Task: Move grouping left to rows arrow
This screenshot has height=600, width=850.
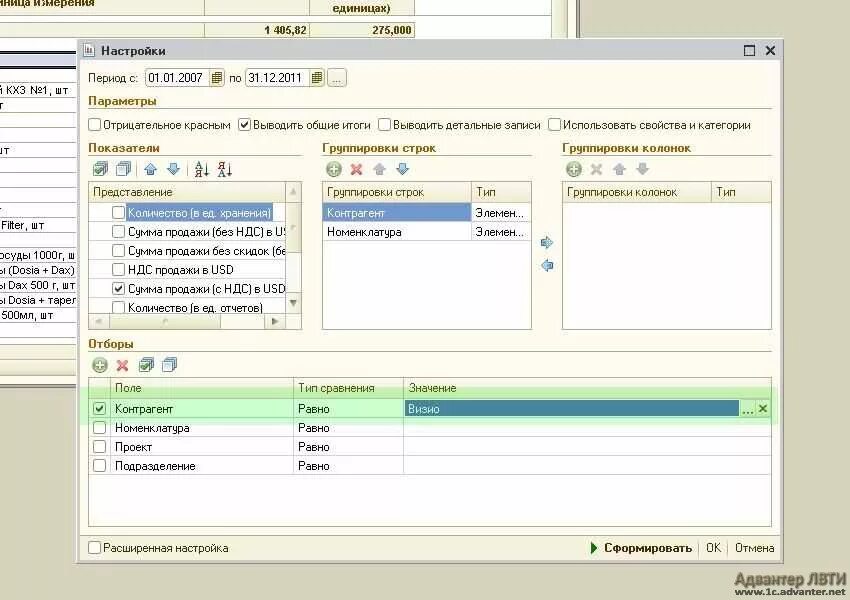Action: tap(547, 265)
